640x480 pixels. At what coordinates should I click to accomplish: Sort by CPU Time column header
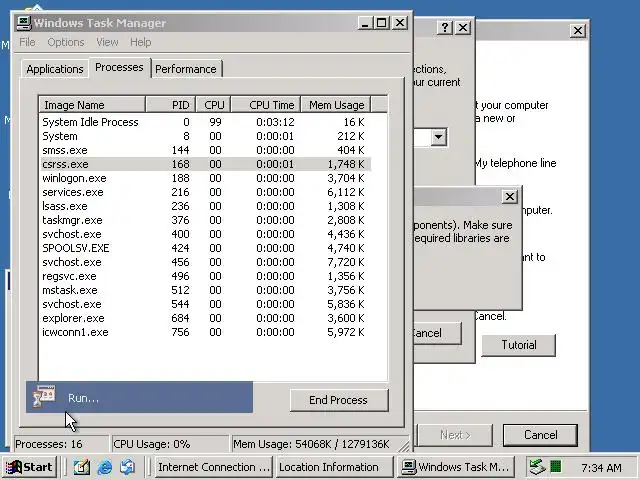click(266, 104)
